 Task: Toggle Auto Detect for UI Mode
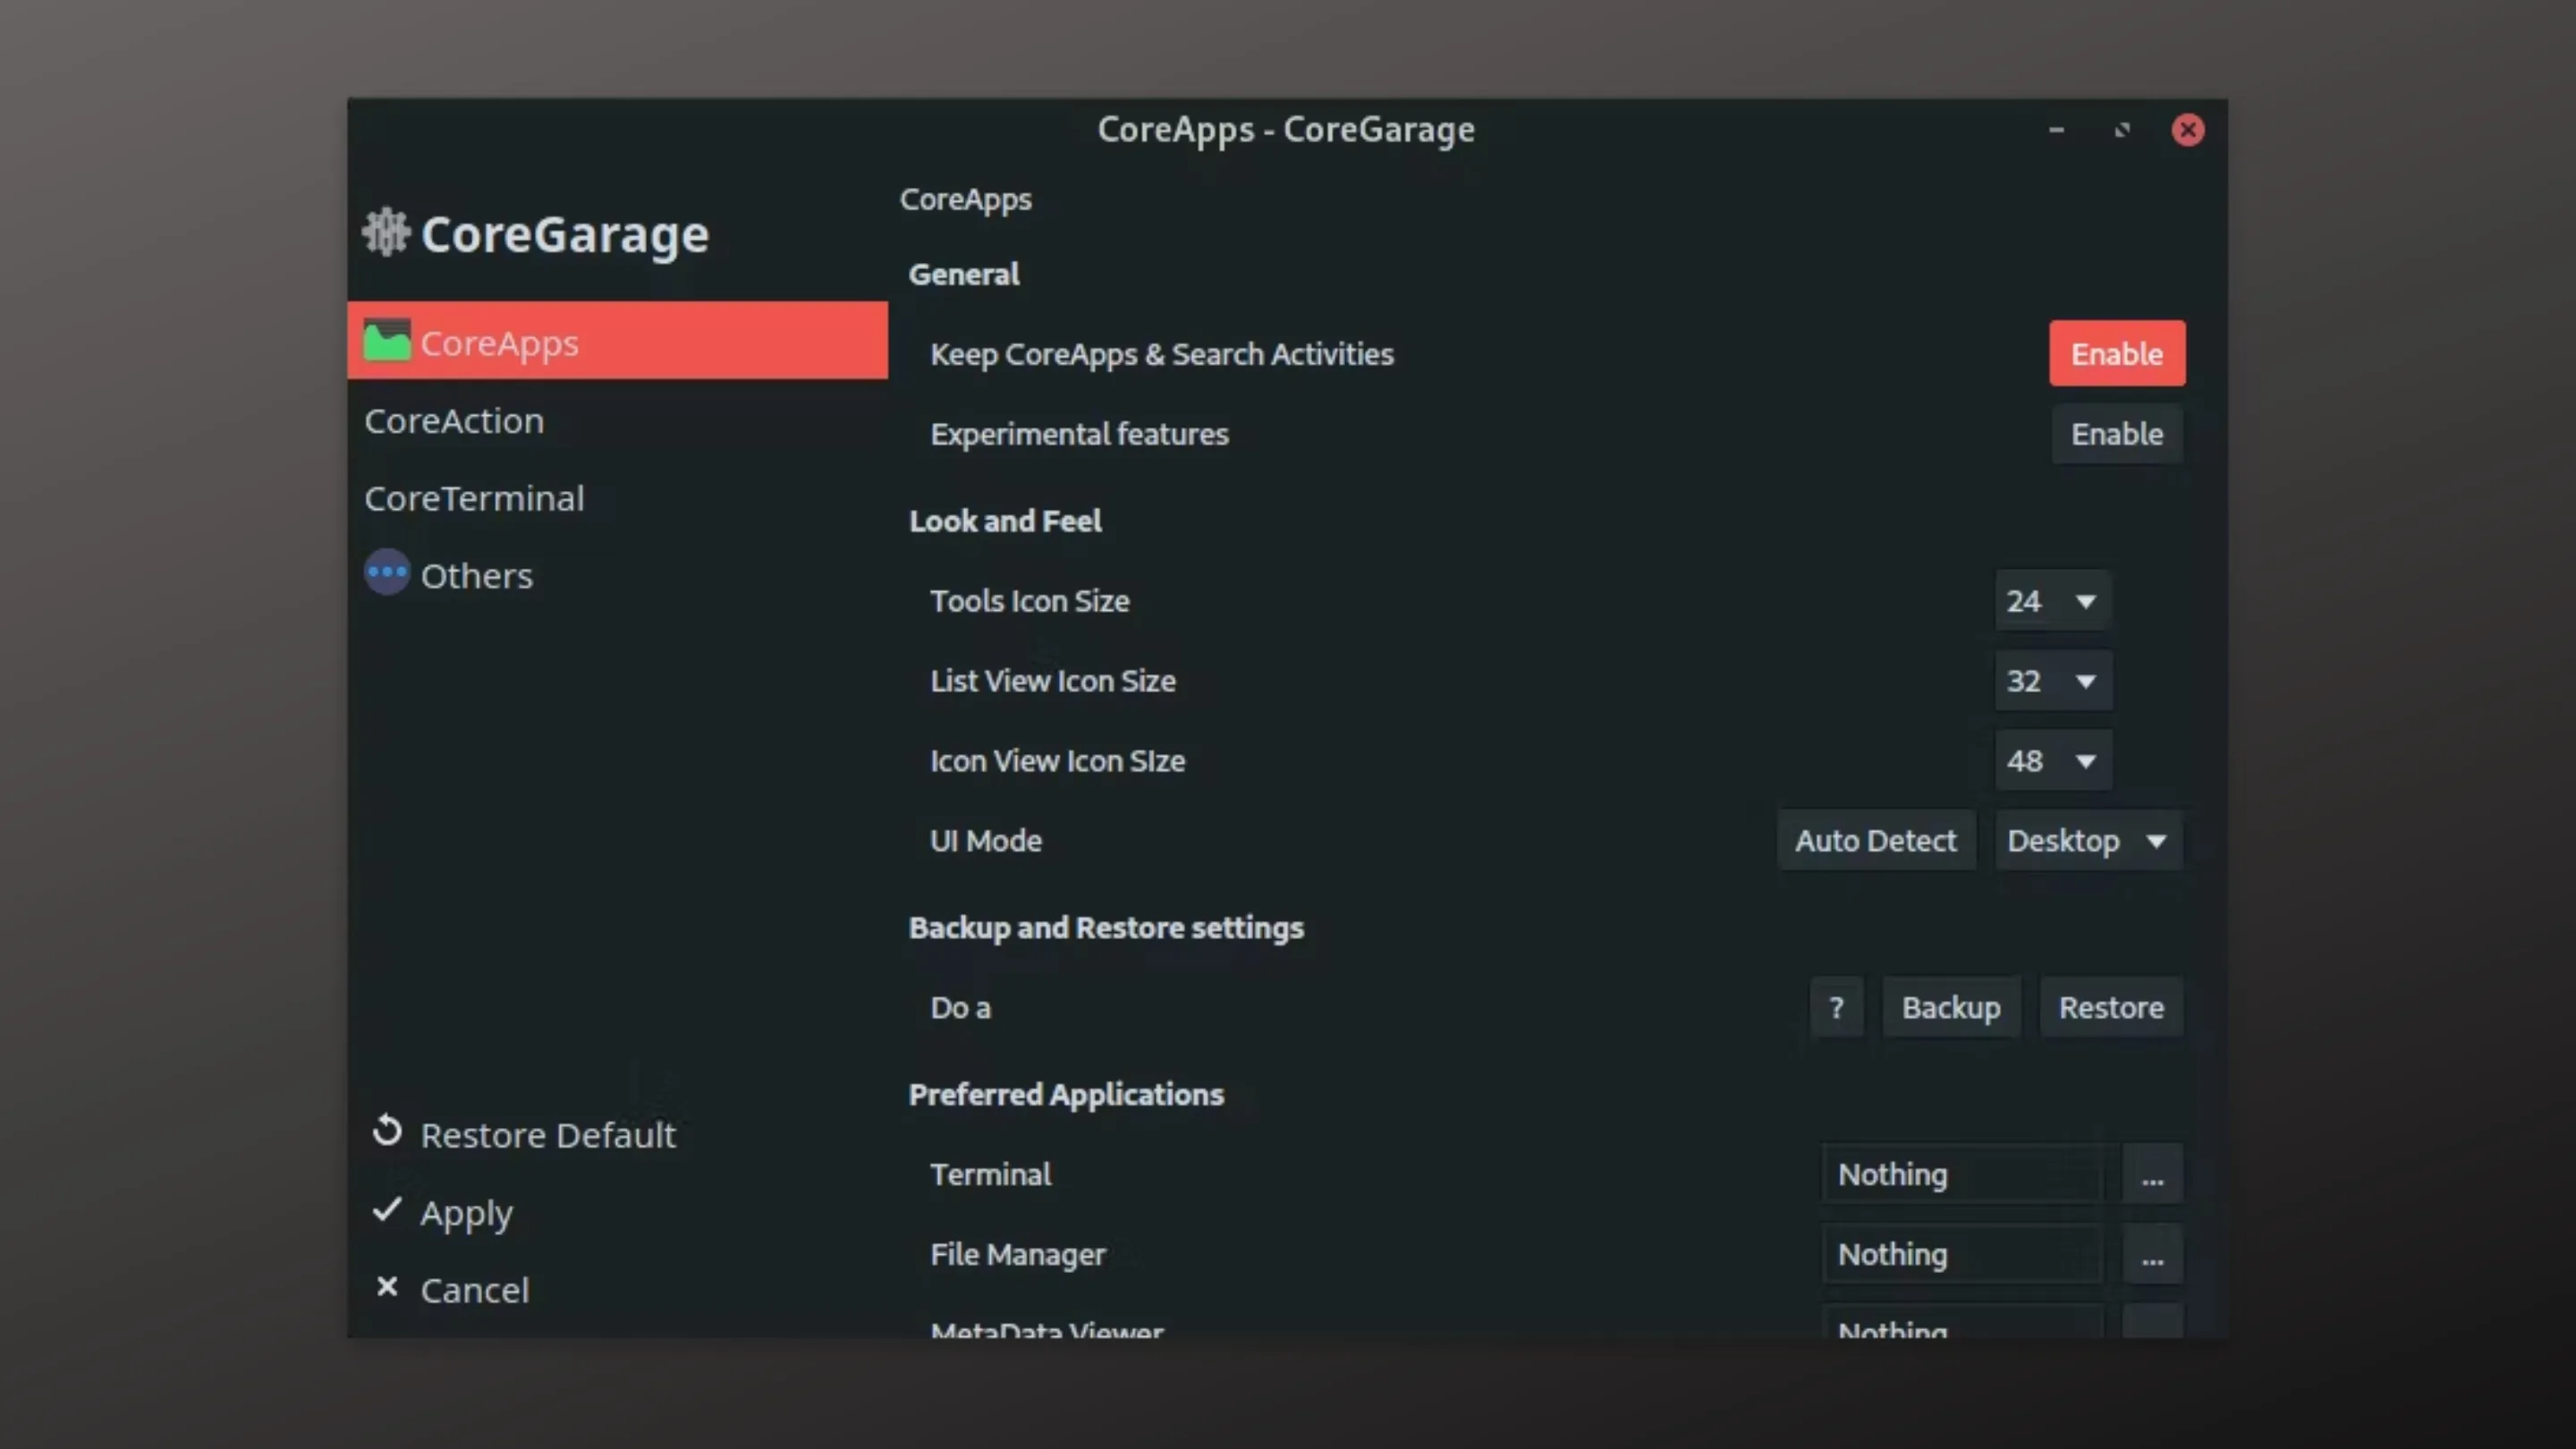pyautogui.click(x=1876, y=840)
